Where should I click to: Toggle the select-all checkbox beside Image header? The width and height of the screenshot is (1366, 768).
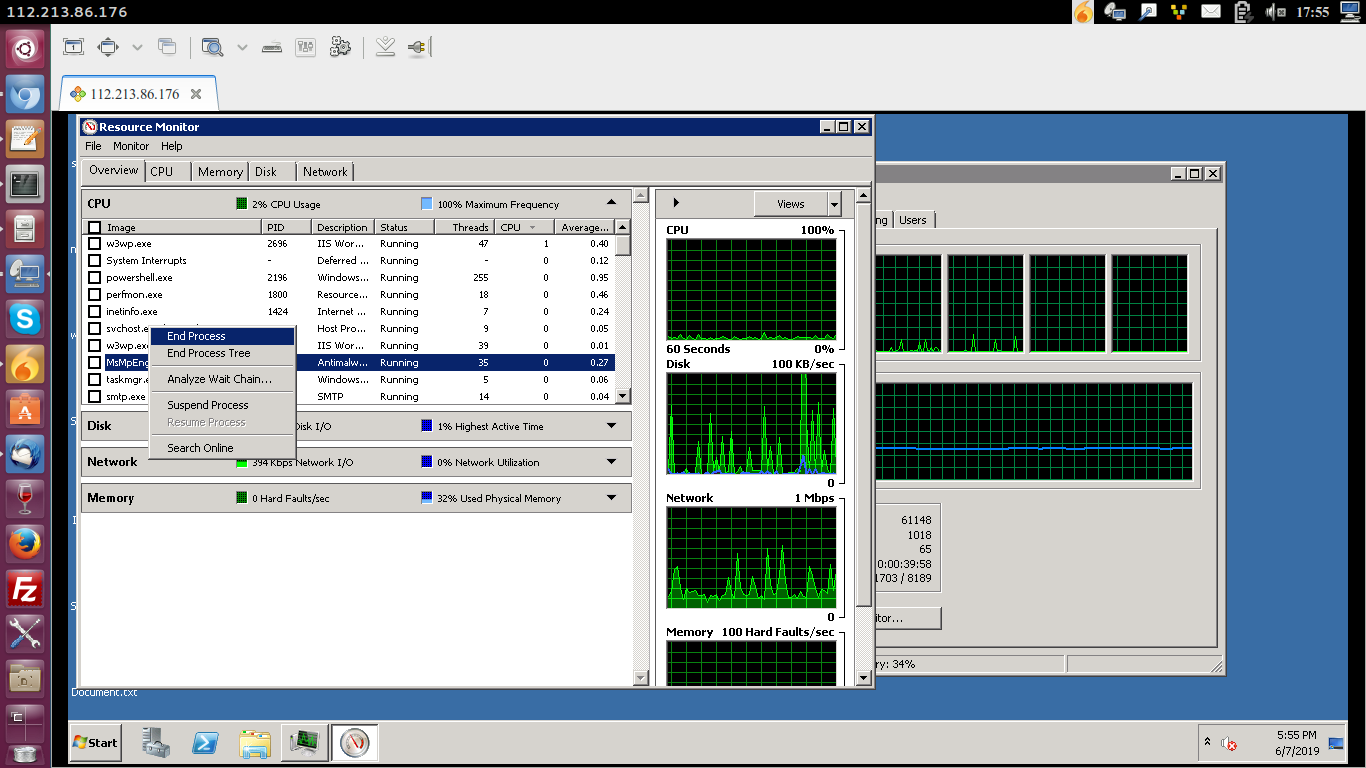tap(94, 228)
